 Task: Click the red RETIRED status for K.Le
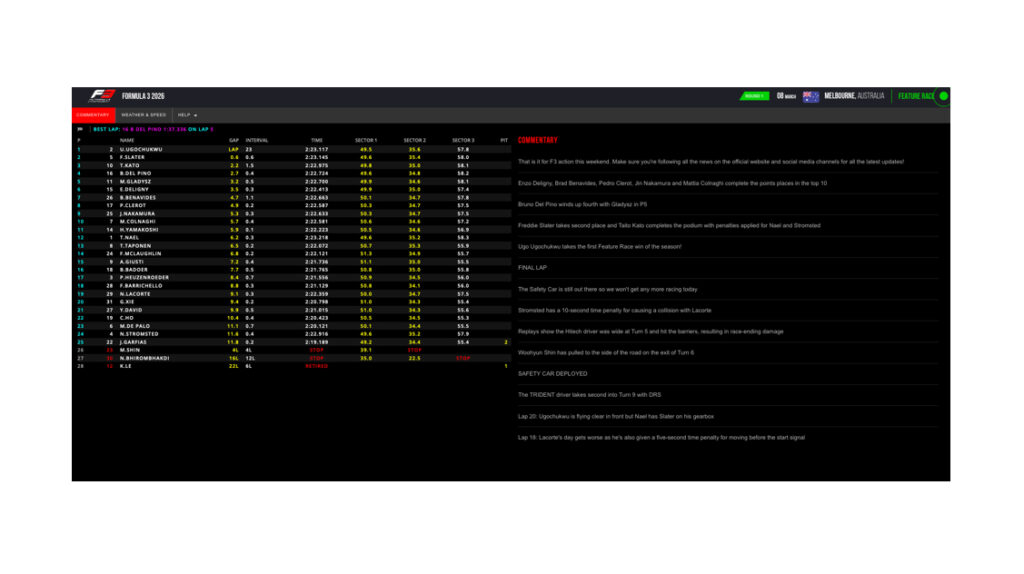click(317, 366)
